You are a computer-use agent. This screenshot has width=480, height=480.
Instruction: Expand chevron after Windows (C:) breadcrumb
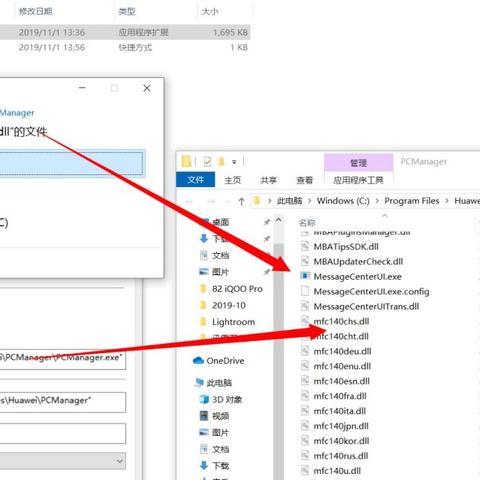click(x=377, y=201)
